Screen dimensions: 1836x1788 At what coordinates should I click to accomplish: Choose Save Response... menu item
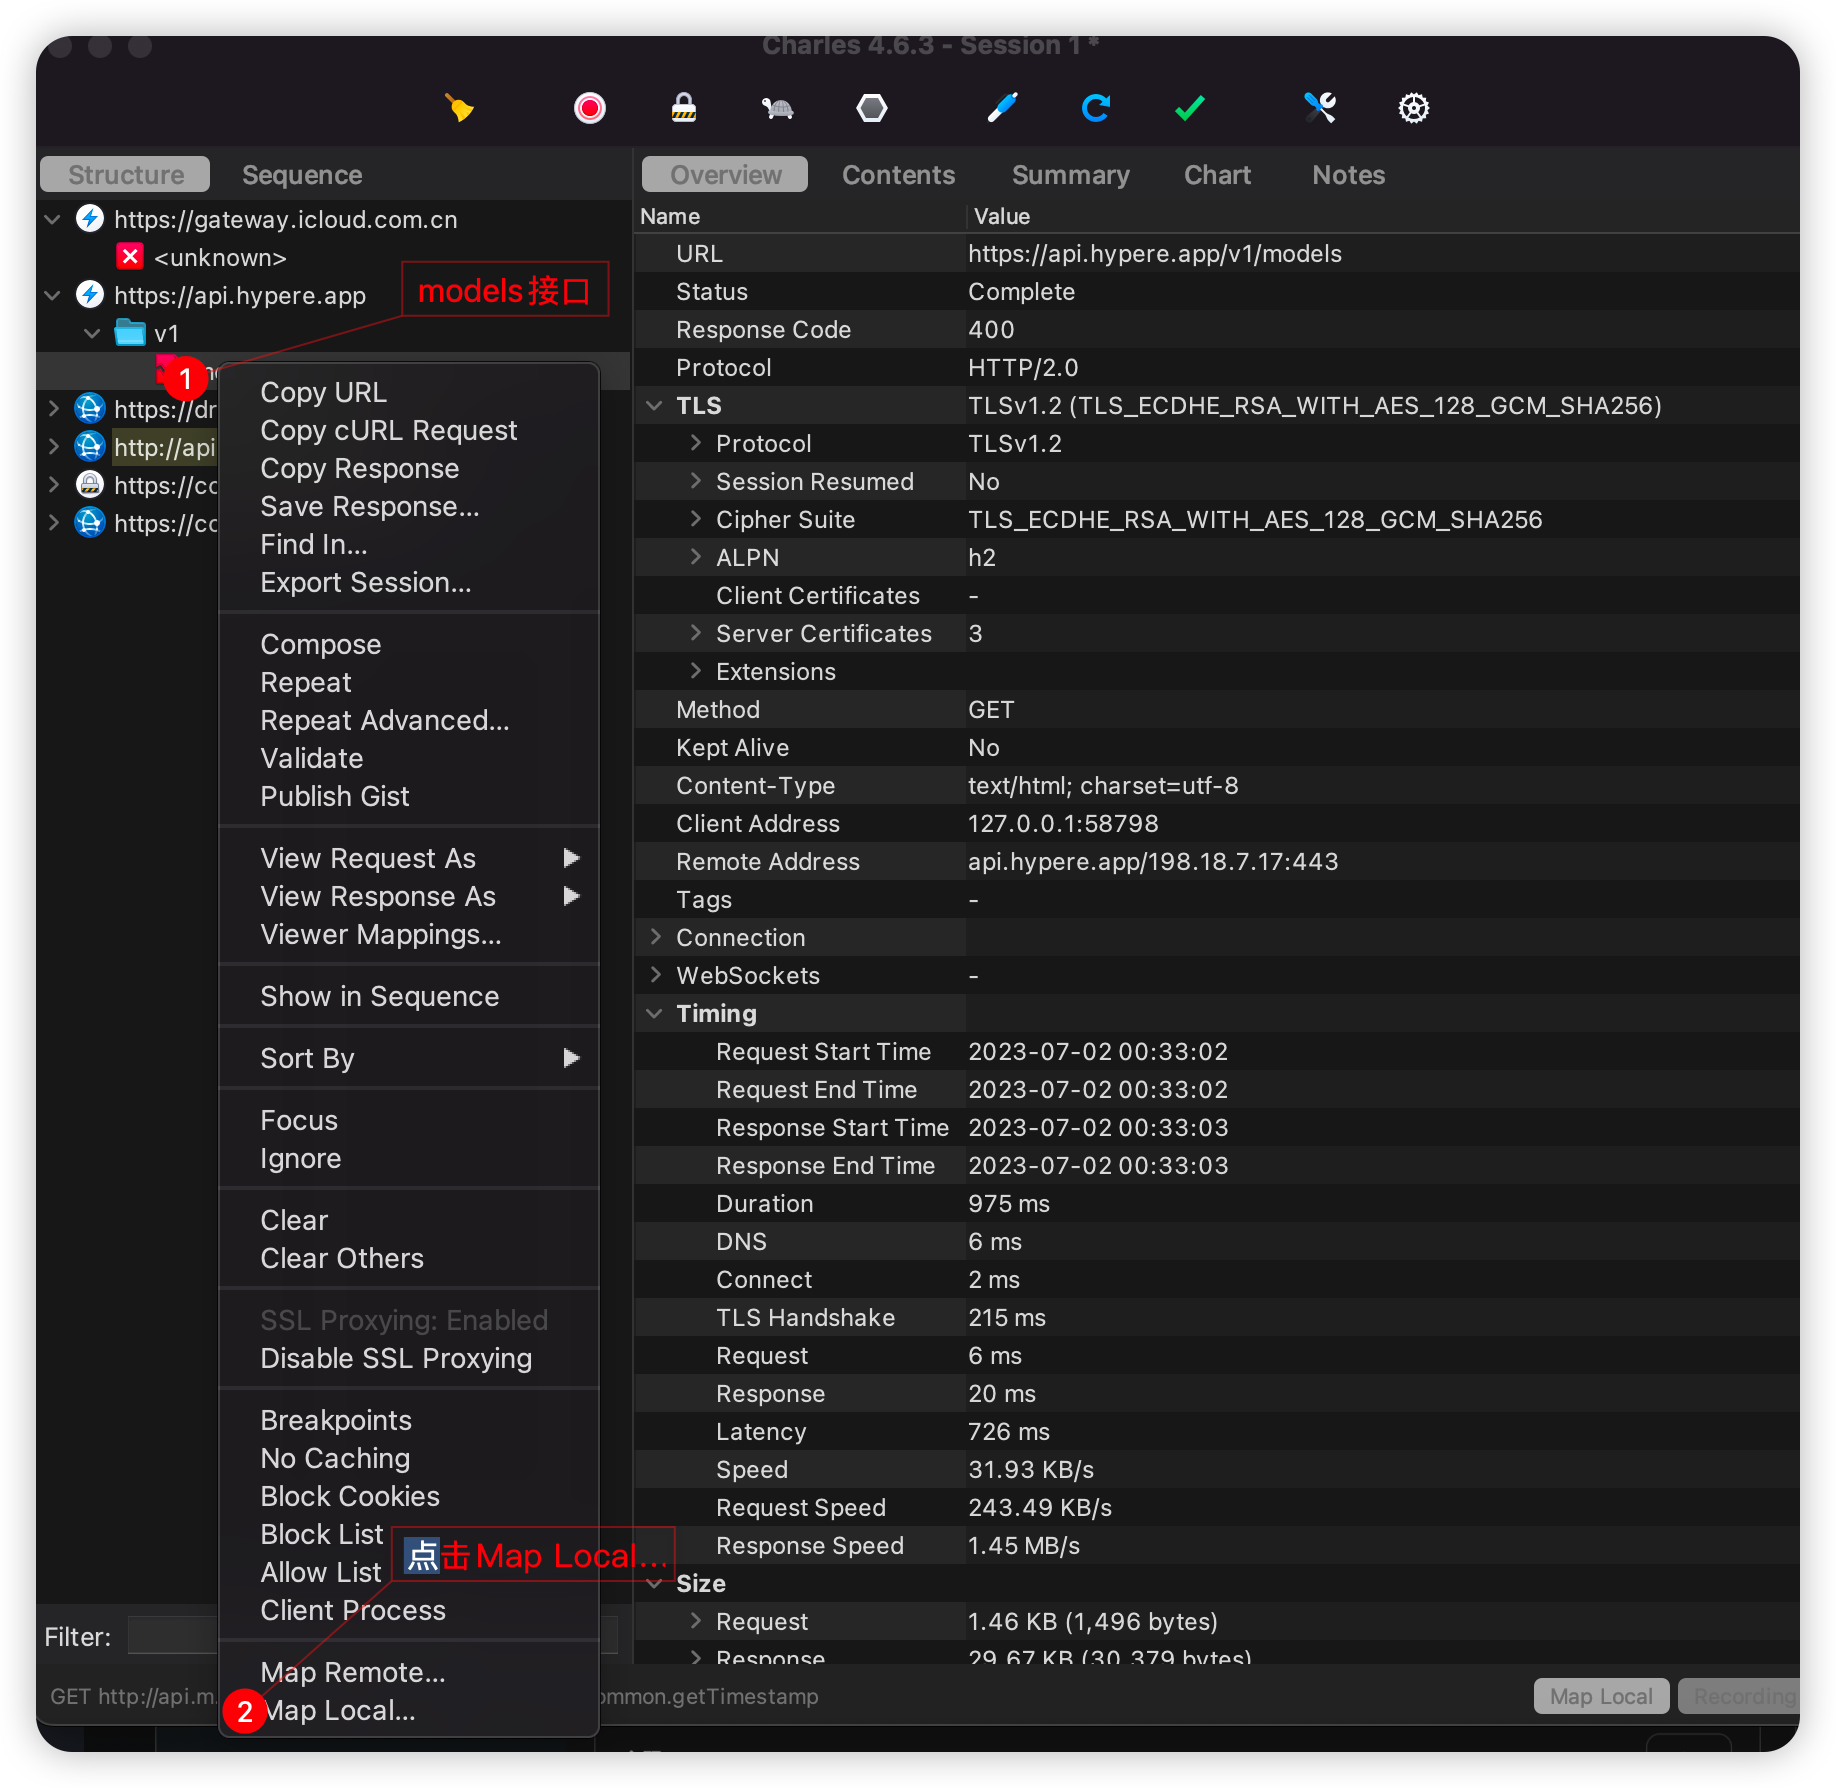point(409,506)
